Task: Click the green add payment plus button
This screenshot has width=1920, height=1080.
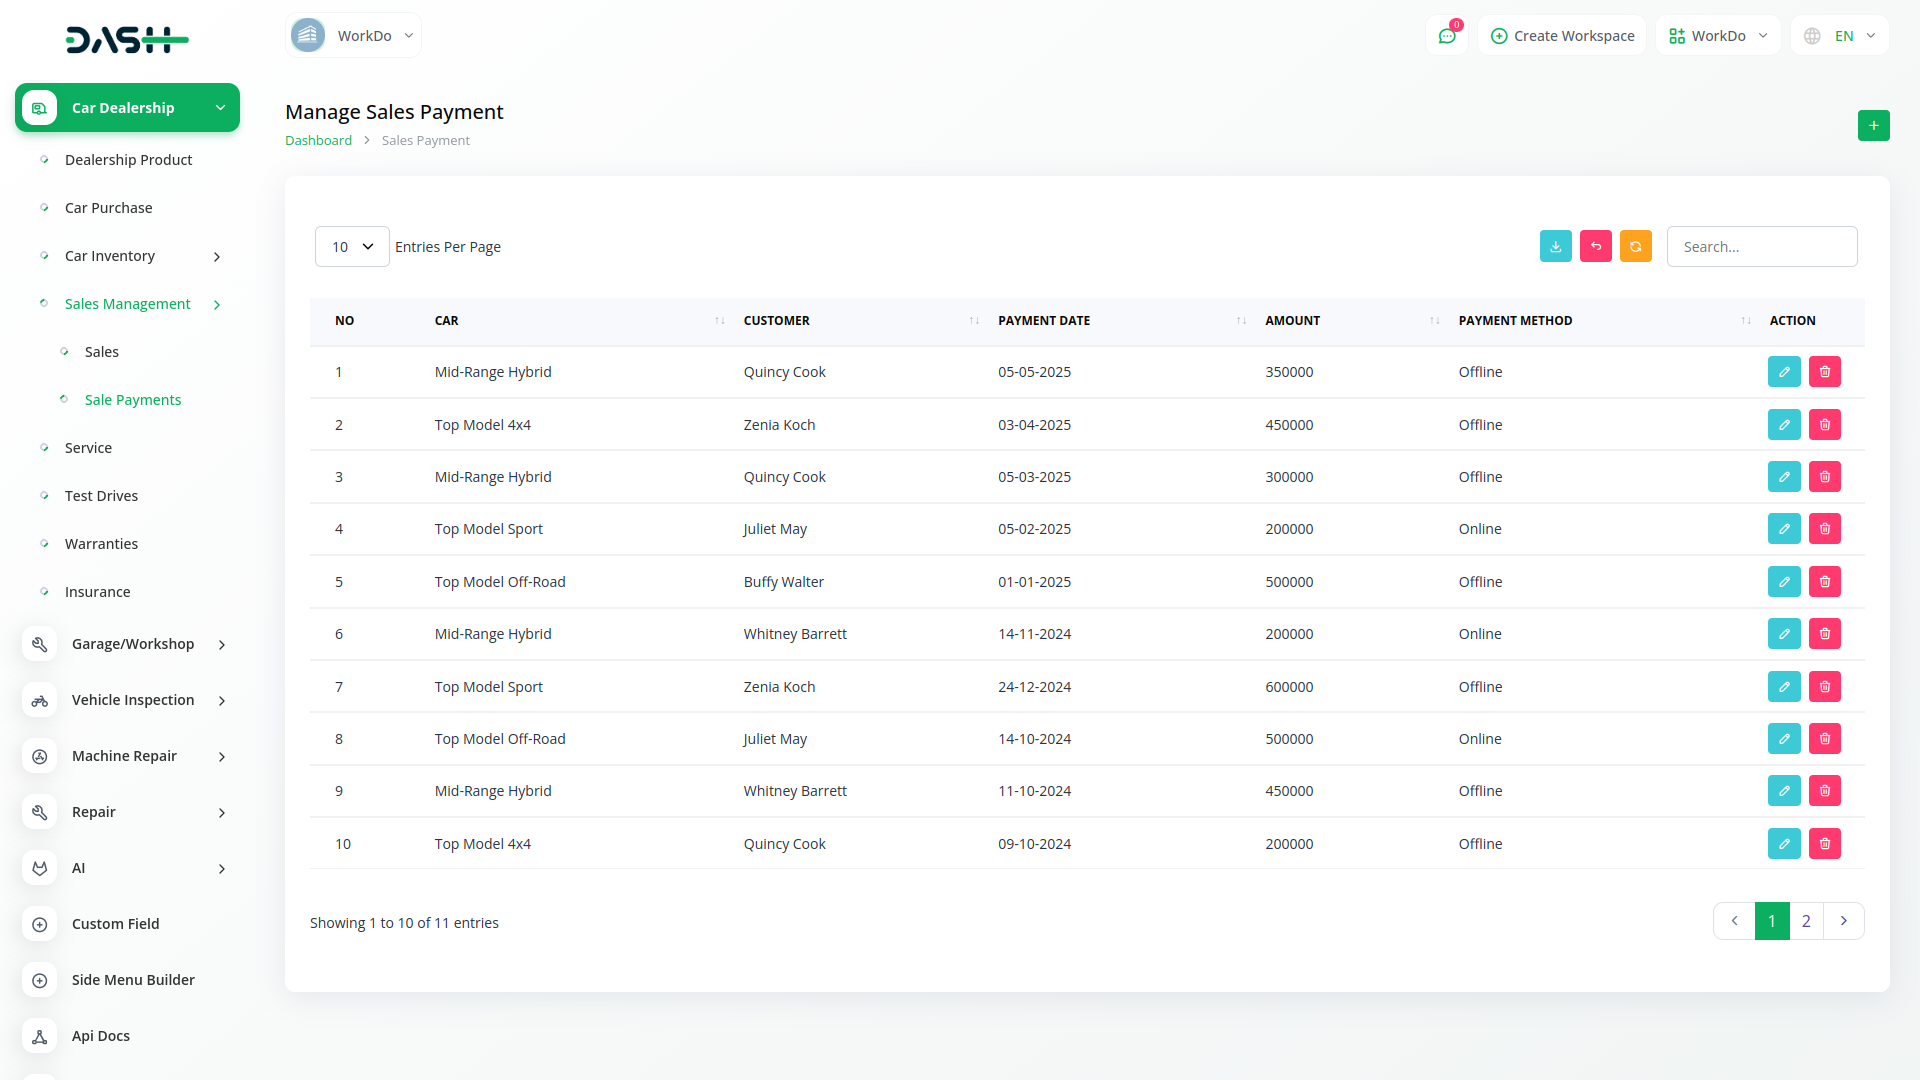Action: (1873, 126)
